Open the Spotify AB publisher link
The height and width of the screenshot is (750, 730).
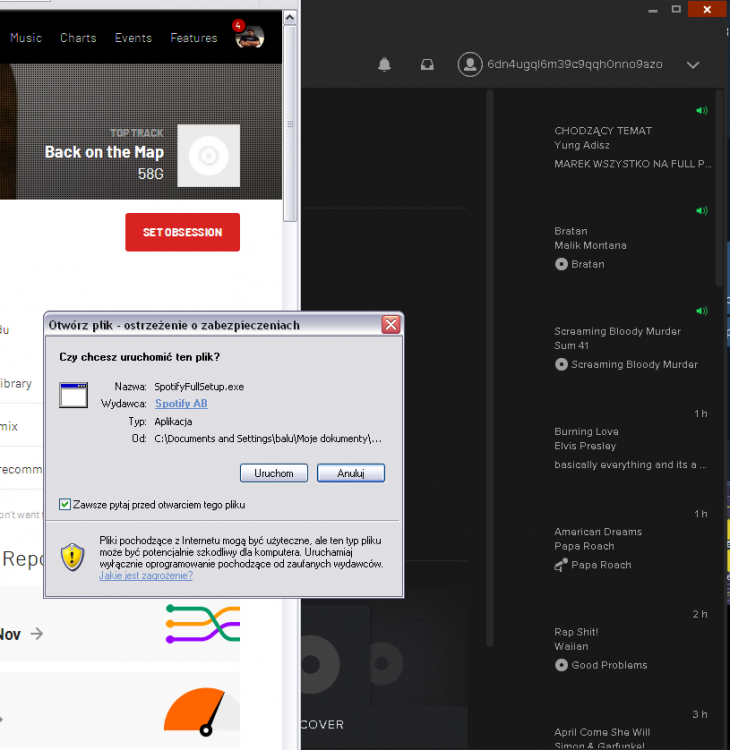pos(181,404)
